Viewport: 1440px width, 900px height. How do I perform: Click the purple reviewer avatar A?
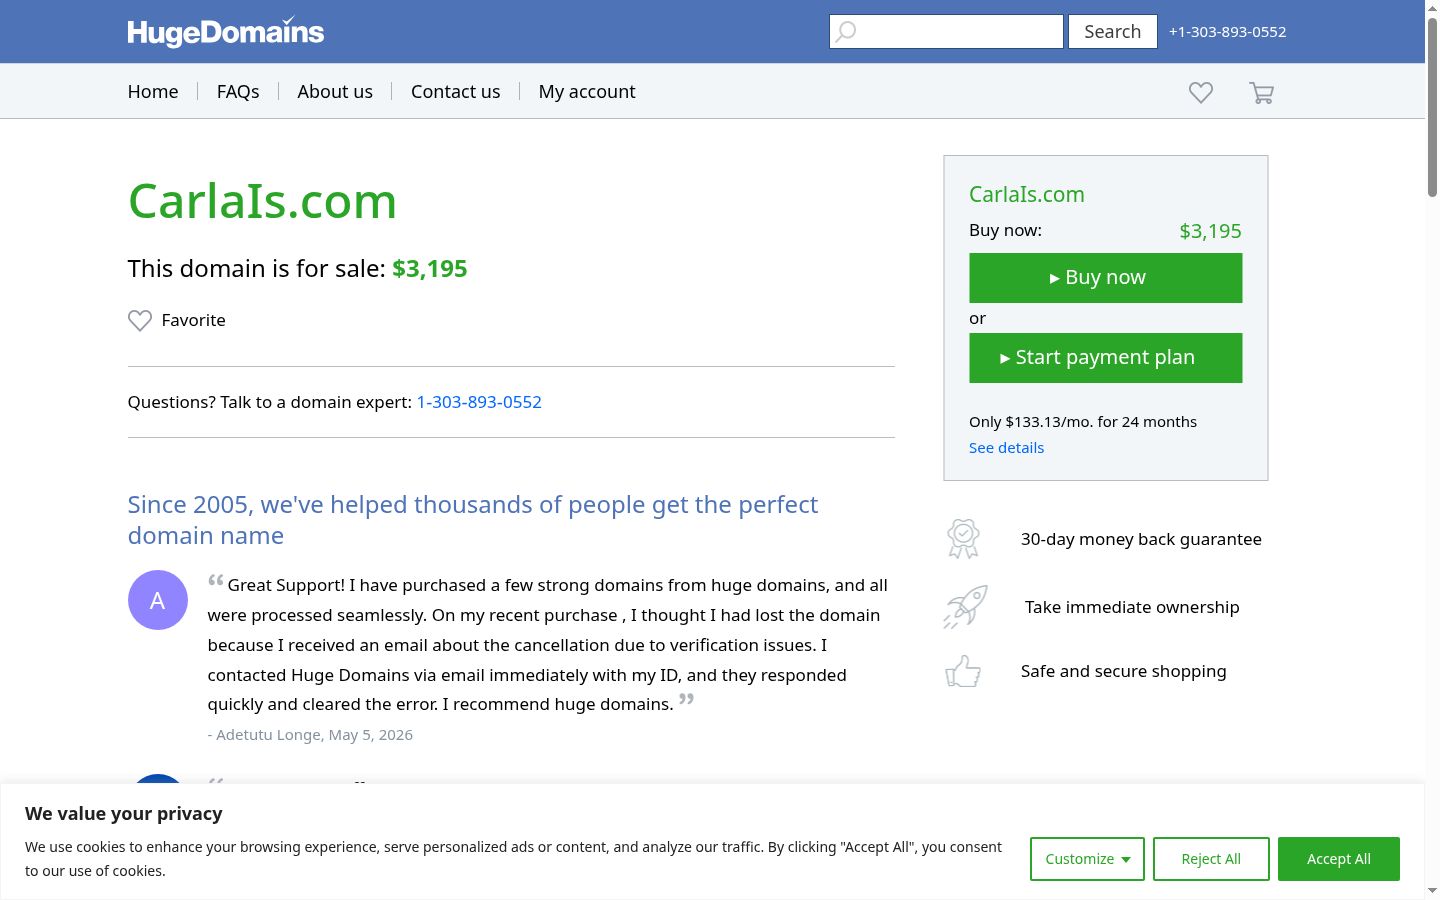(158, 600)
